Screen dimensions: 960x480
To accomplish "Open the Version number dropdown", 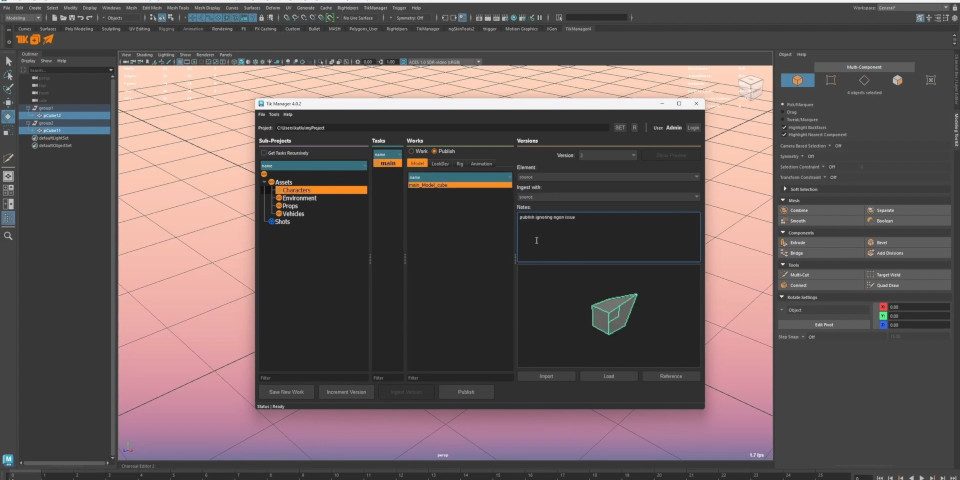I will coord(607,155).
